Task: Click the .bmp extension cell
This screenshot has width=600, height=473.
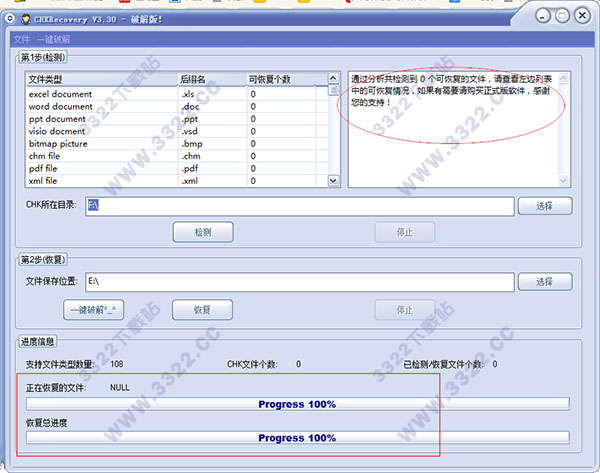Action: (x=192, y=144)
